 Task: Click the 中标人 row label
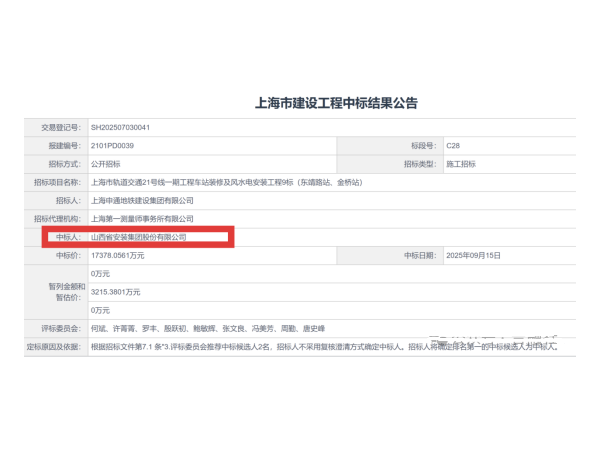tap(68, 237)
